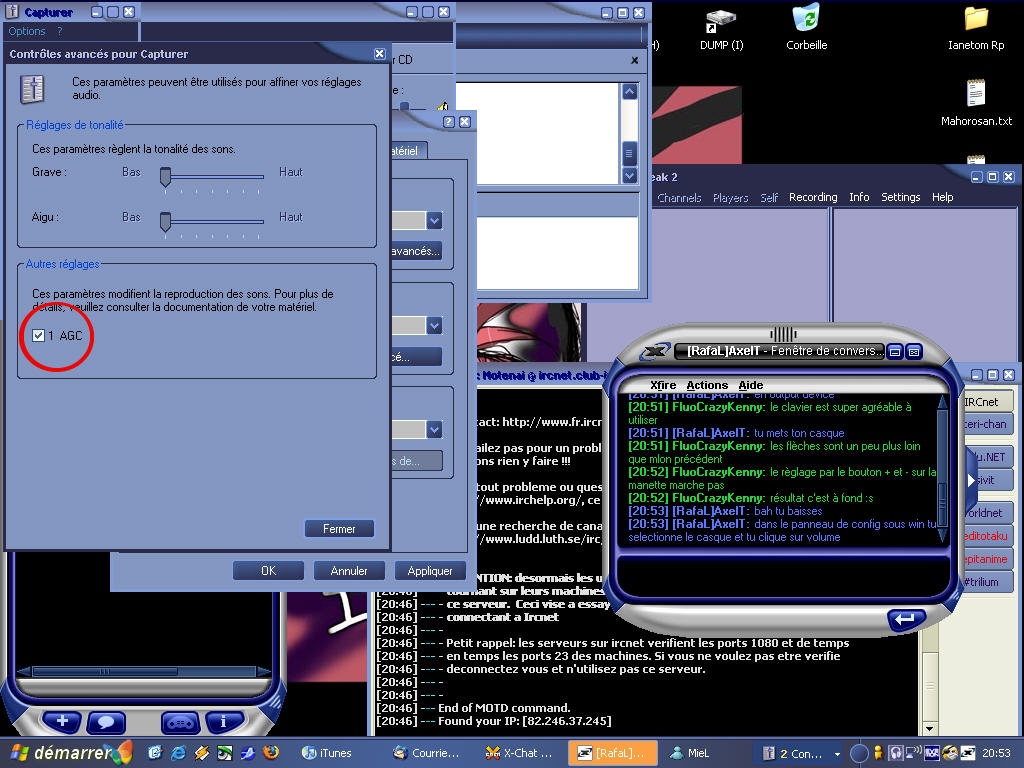
Task: Click the Grave tone slider handle
Action: click(x=166, y=177)
